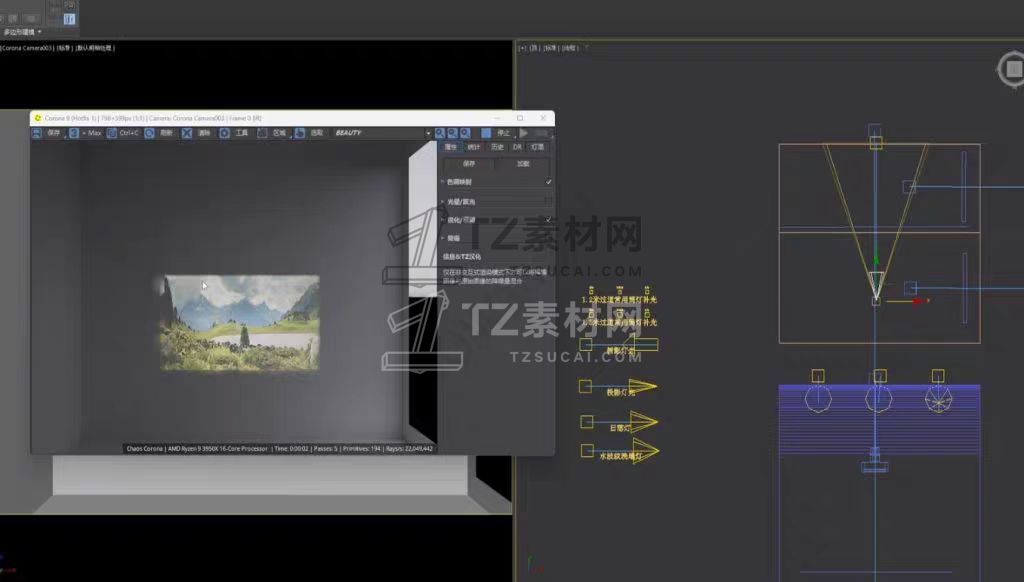
Task: Open the BEAUTY render element dropdown
Action: click(x=428, y=133)
